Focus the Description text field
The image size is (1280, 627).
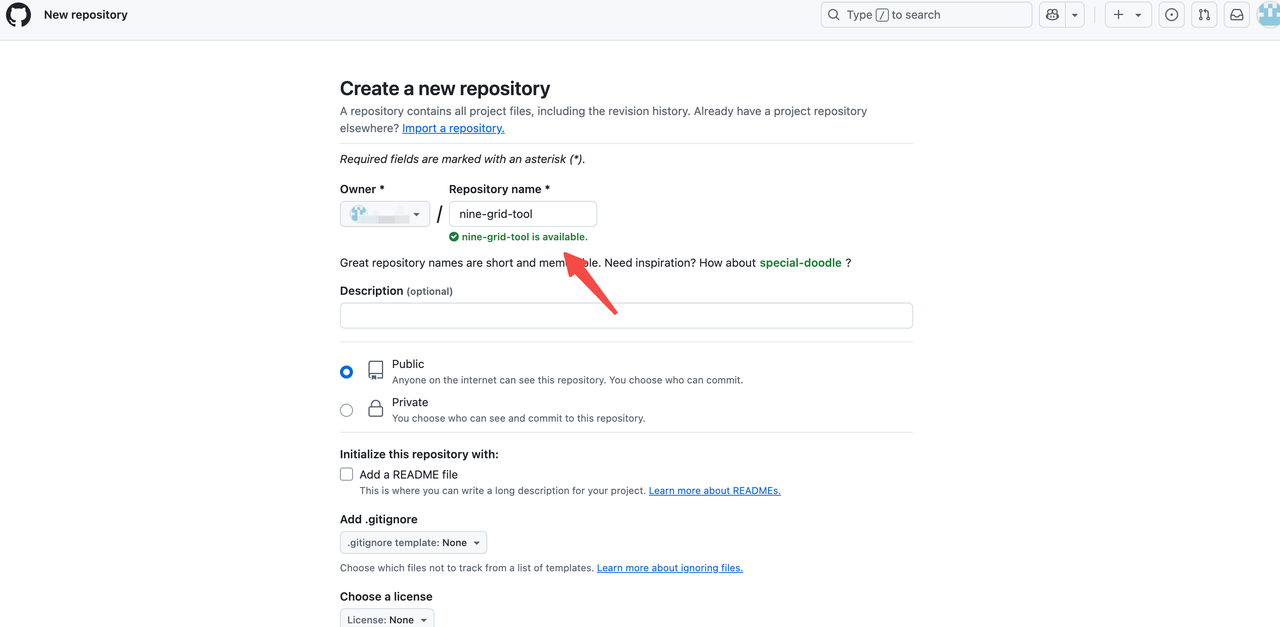tap(626, 316)
